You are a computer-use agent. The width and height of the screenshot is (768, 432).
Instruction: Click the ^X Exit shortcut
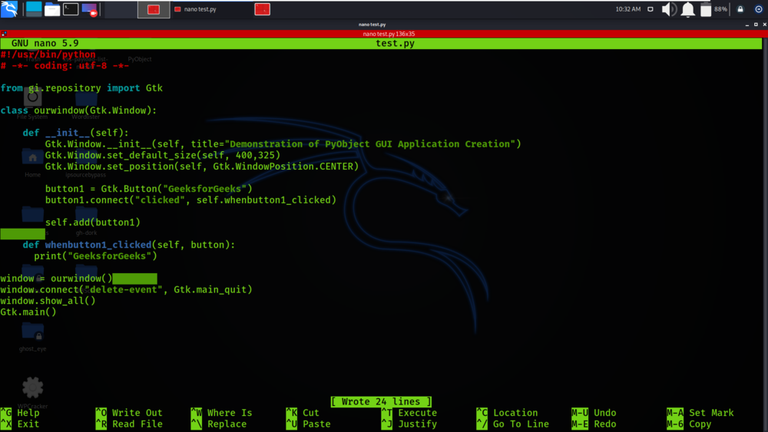click(20, 424)
